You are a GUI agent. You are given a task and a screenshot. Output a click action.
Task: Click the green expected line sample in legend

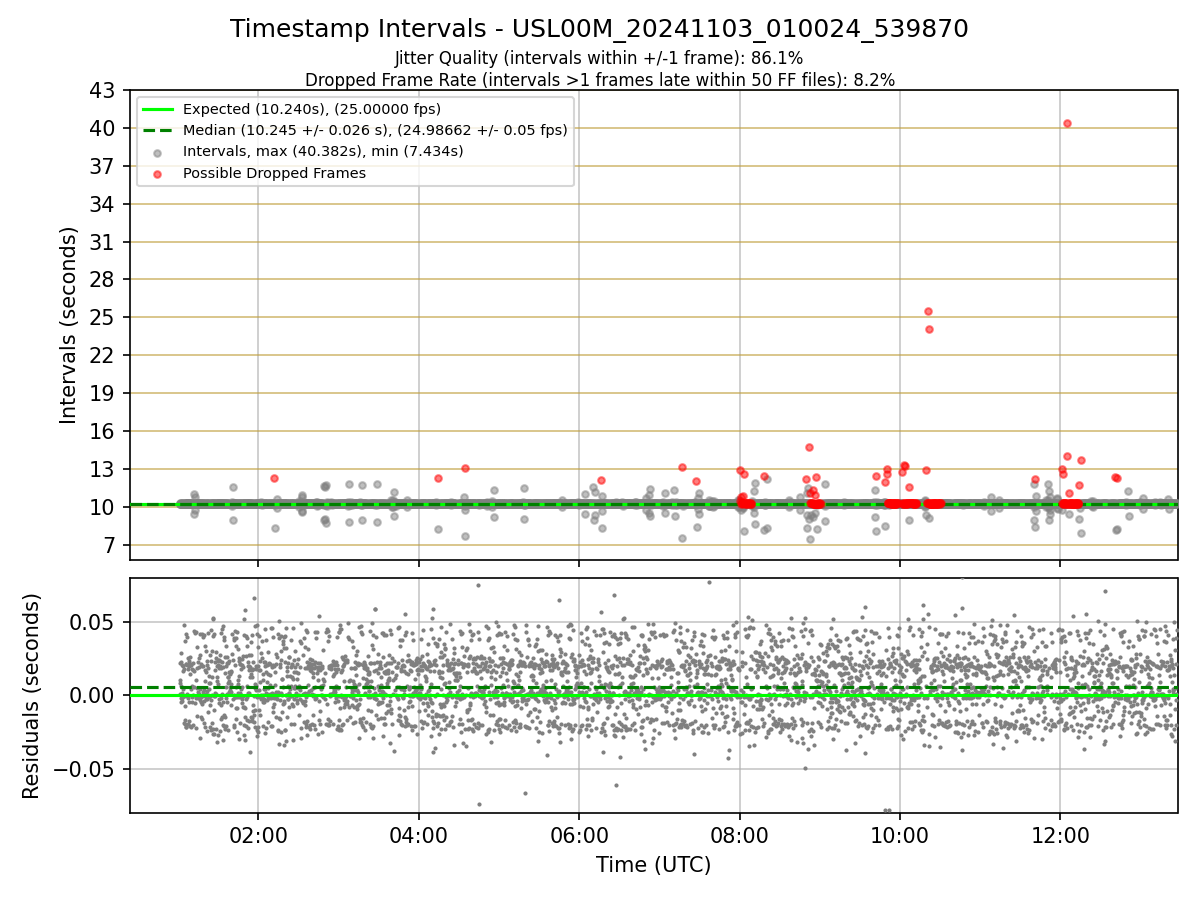pyautogui.click(x=158, y=109)
